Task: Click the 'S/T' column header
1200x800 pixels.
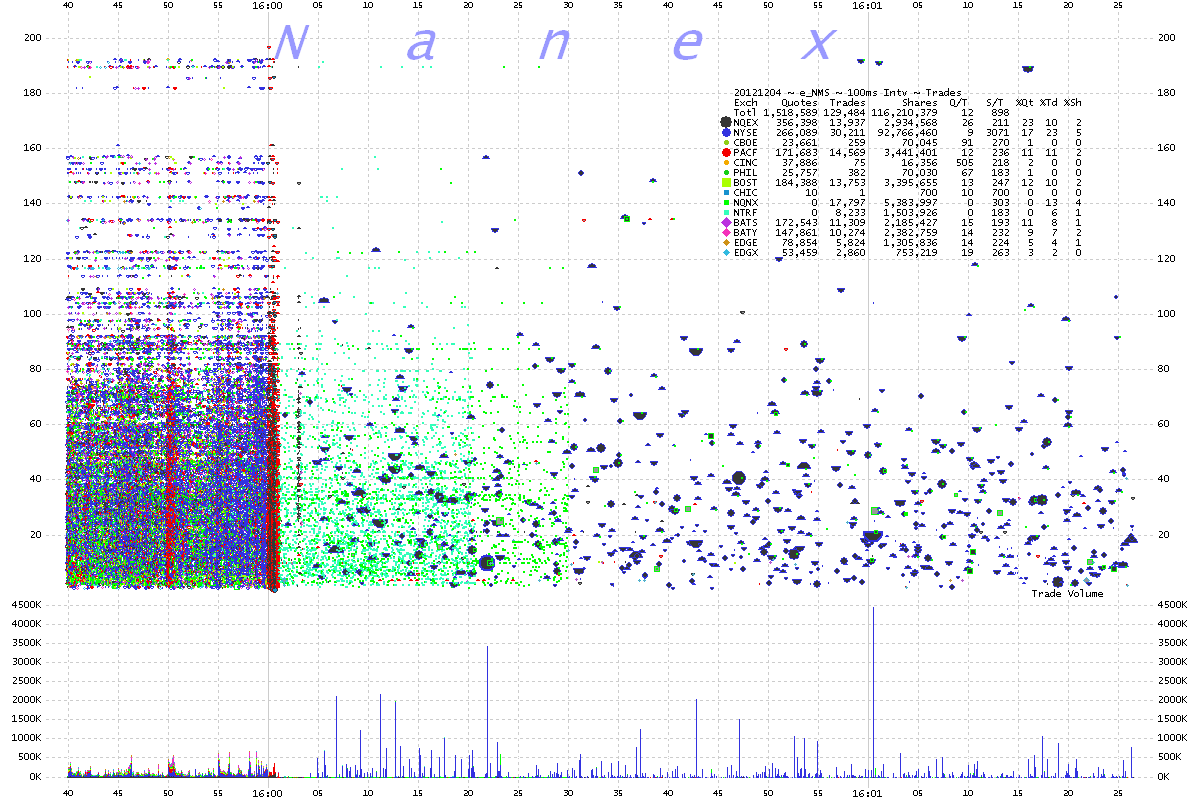Action: click(996, 103)
